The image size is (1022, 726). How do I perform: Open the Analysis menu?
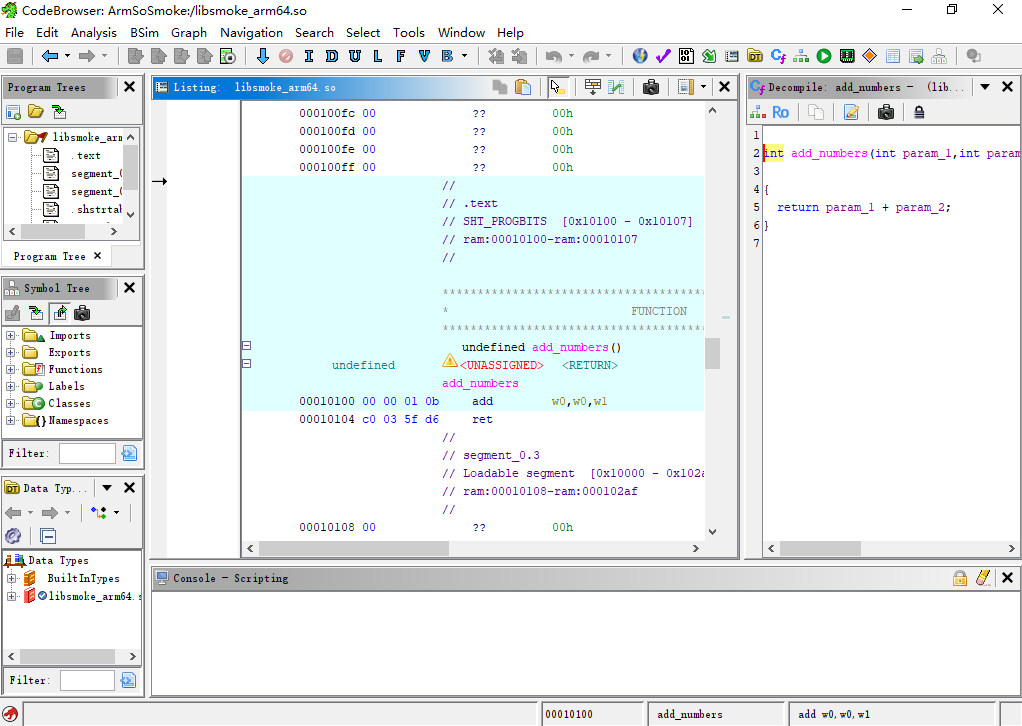tap(94, 33)
